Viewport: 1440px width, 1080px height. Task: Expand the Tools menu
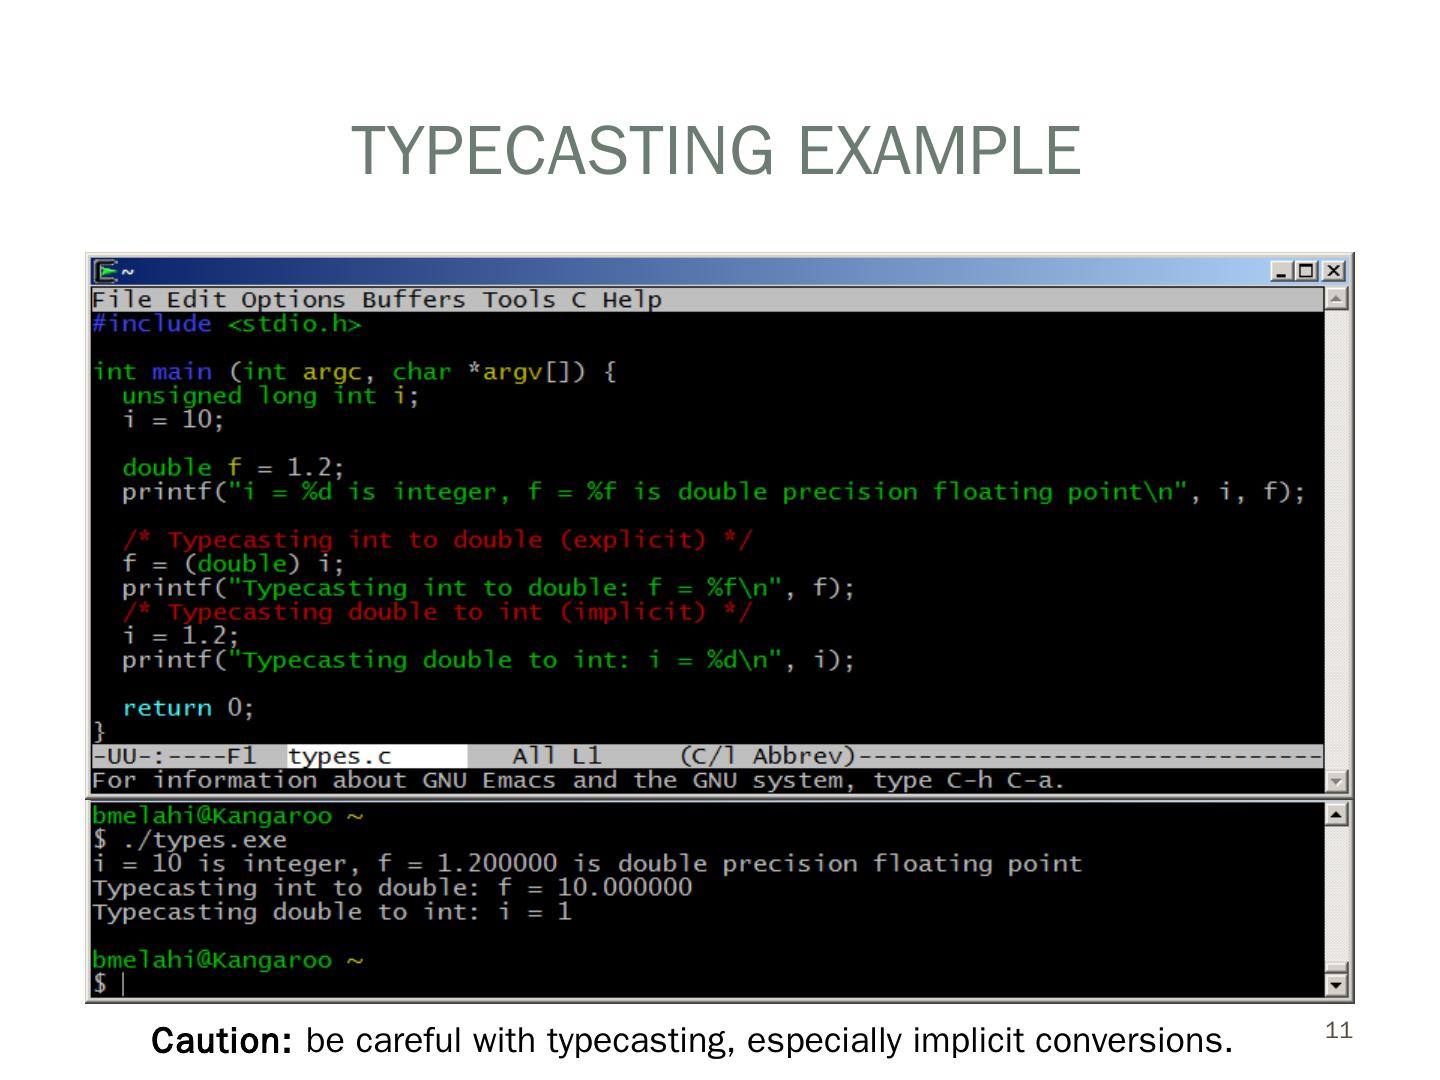point(518,299)
